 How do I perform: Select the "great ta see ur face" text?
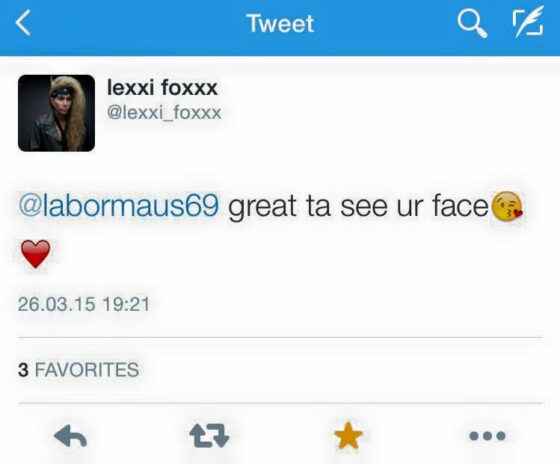(x=358, y=206)
